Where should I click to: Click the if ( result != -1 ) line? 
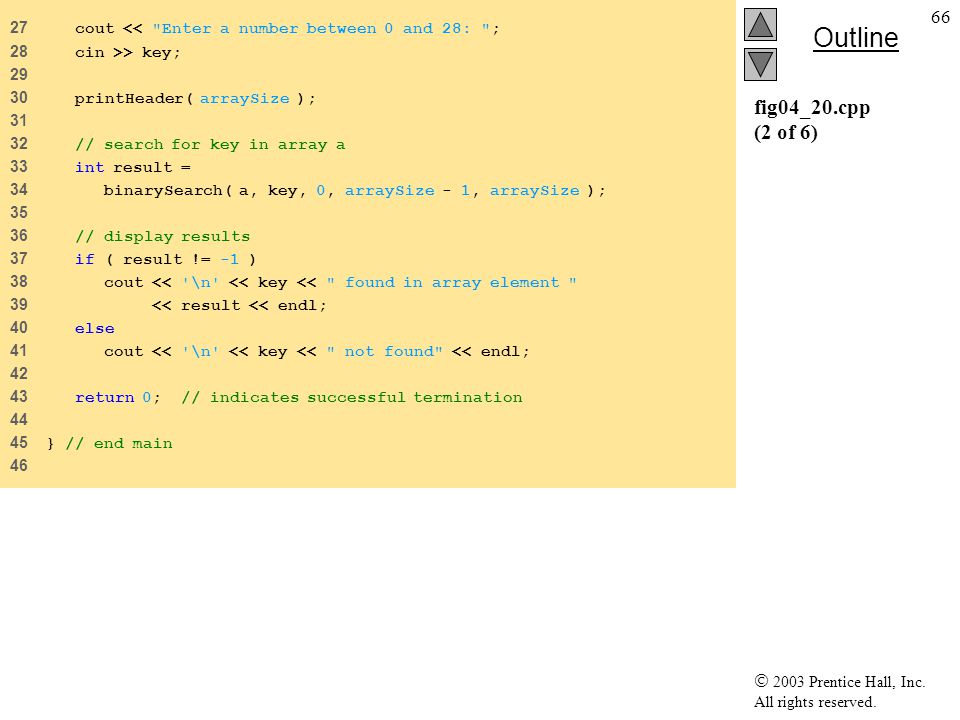click(165, 260)
